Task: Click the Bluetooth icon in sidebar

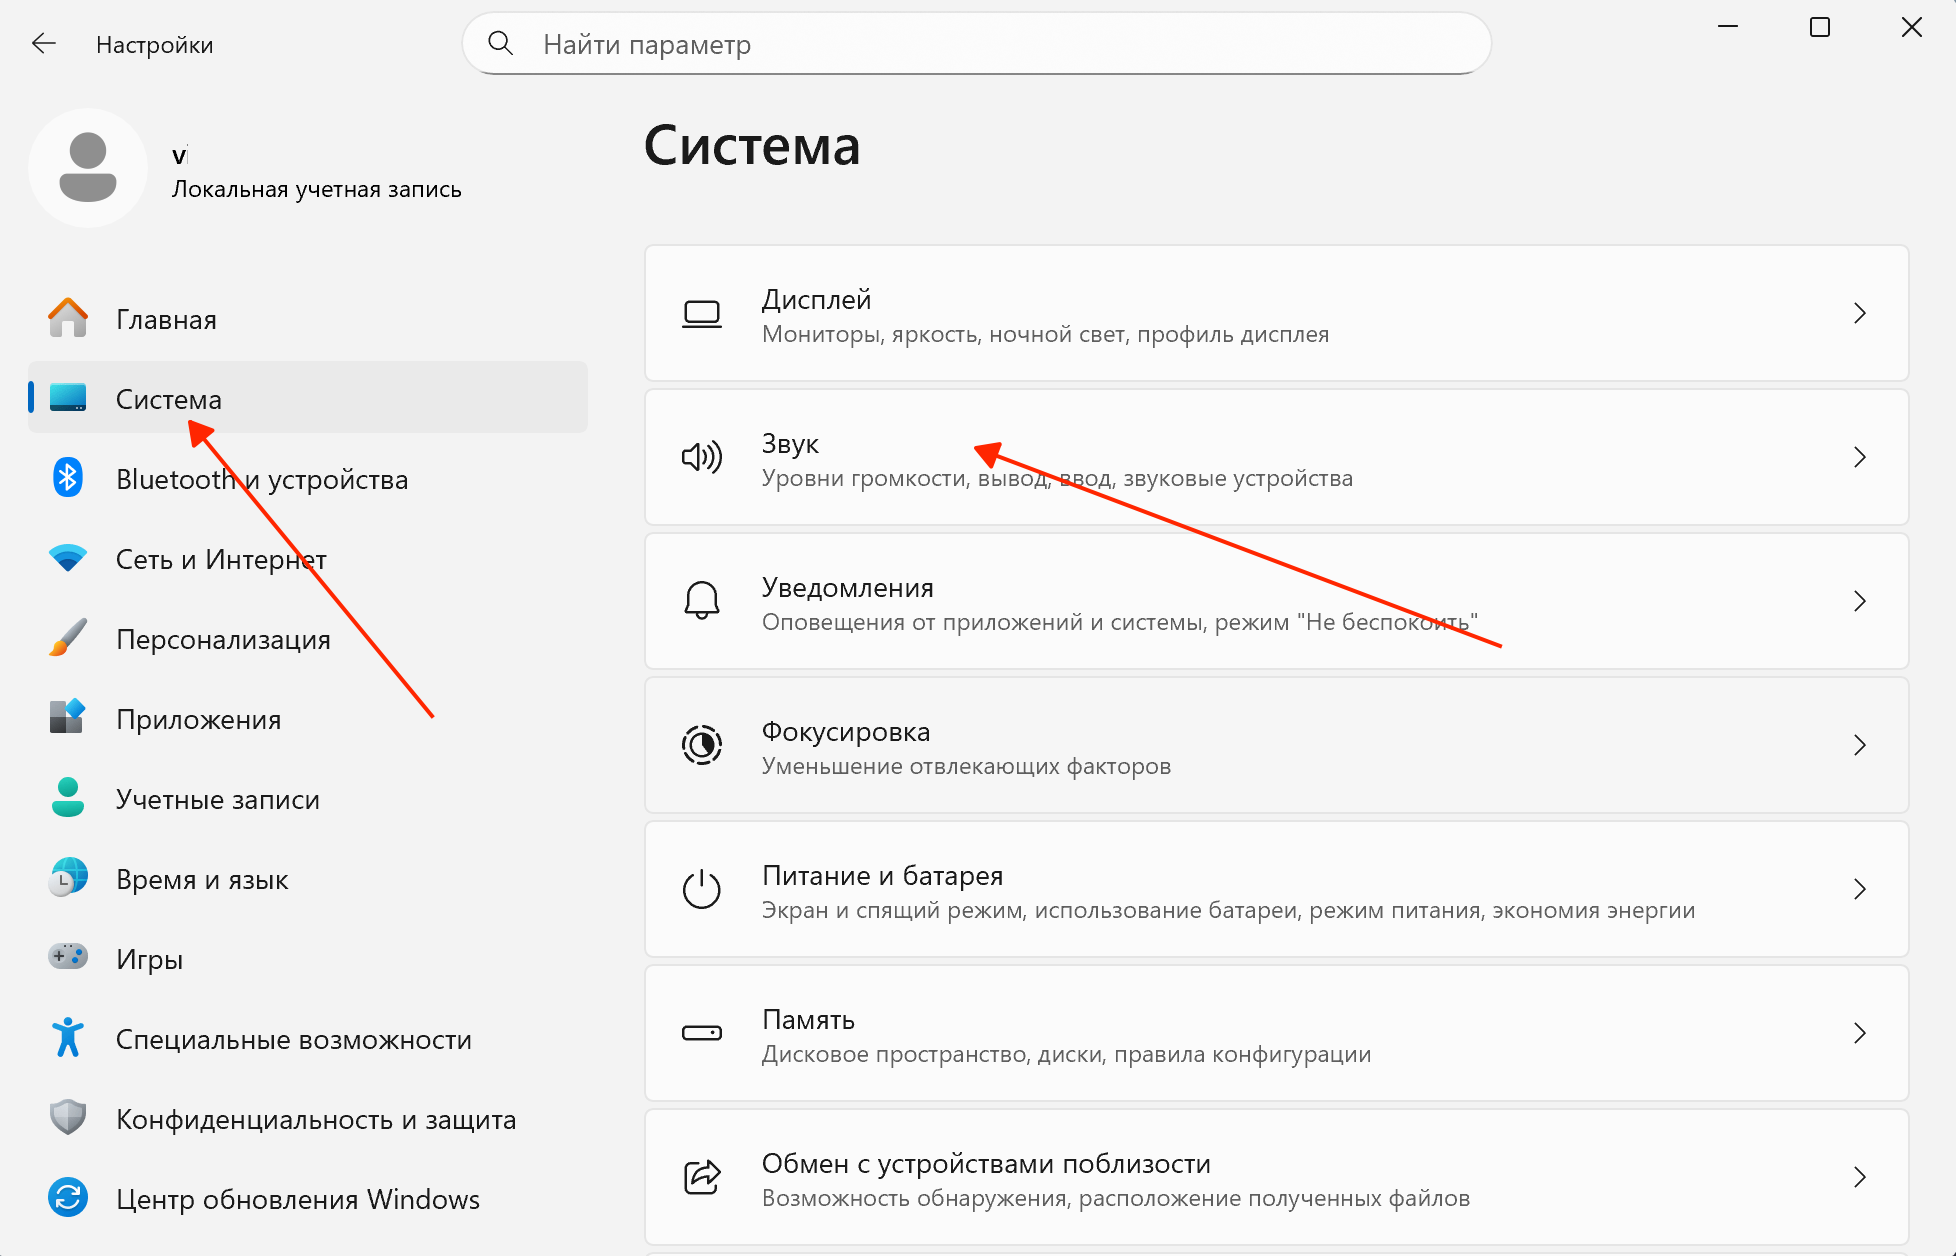Action: [x=68, y=478]
